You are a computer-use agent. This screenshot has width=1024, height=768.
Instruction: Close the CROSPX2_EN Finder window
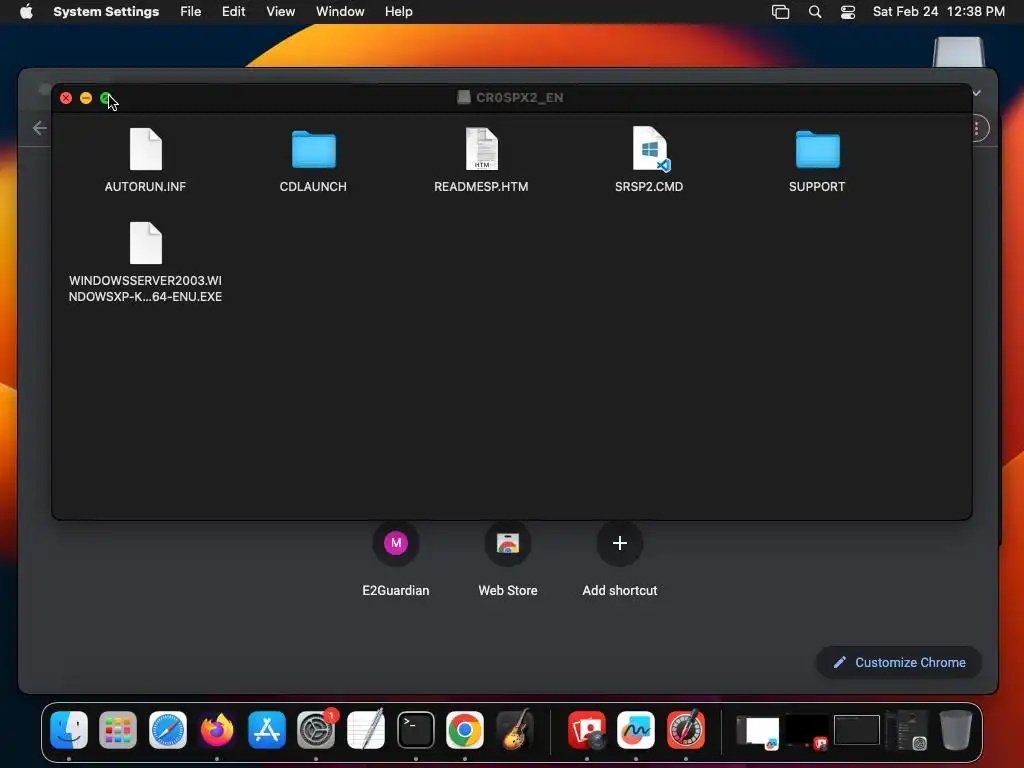click(x=66, y=98)
